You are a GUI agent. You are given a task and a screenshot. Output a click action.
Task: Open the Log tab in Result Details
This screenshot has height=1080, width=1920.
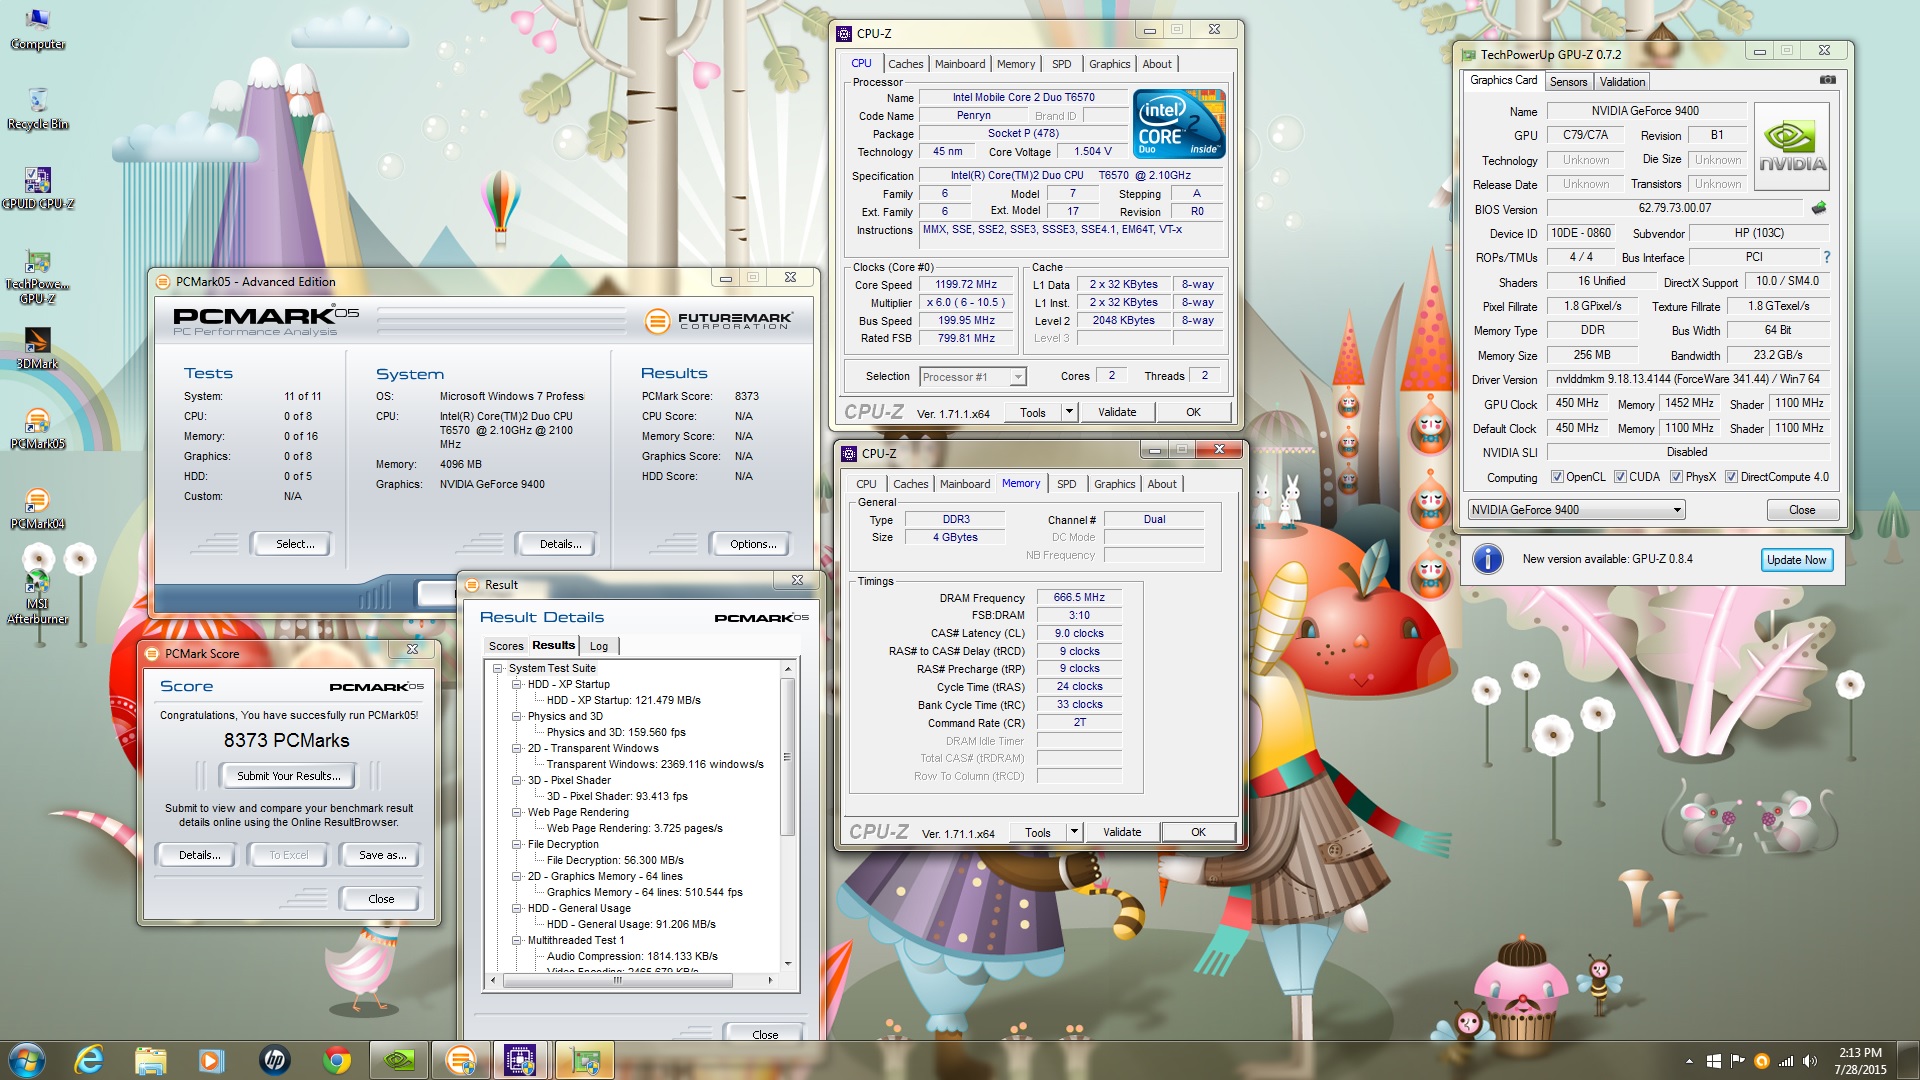(599, 646)
